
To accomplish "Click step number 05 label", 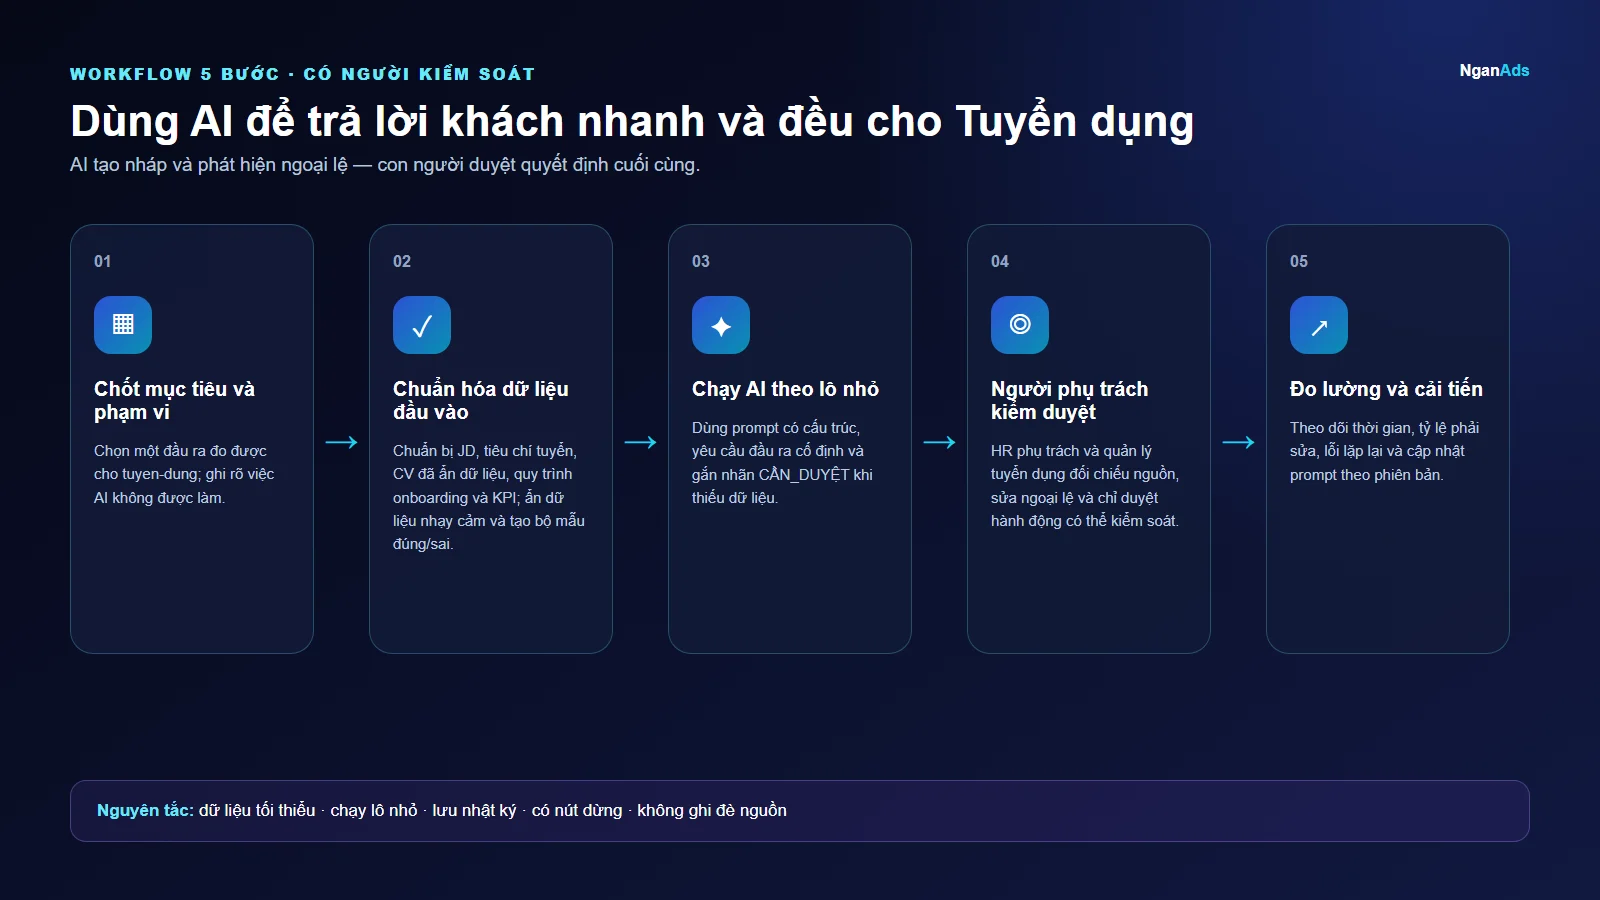I will point(1299,261).
